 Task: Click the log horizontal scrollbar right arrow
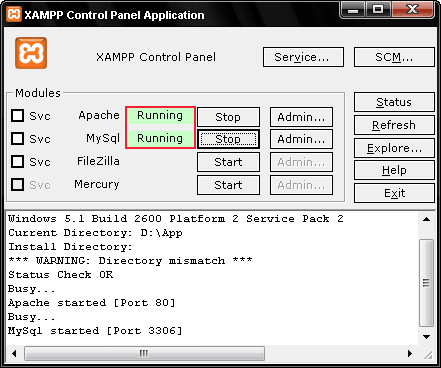click(410, 353)
